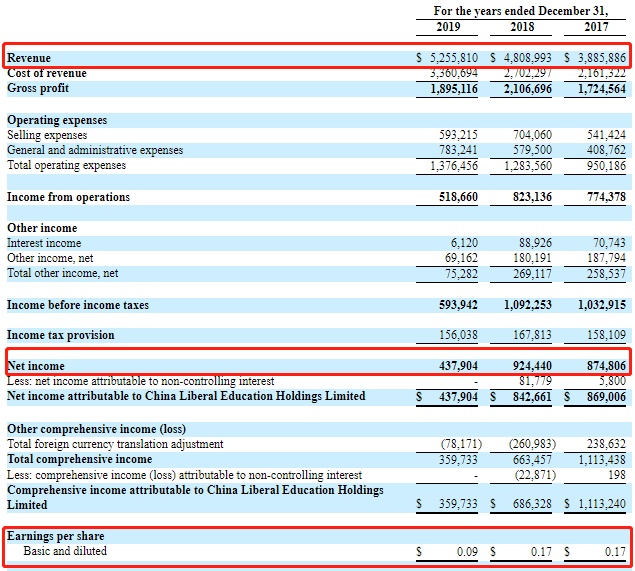Screen dimensions: 635x571
Task: Select 2017 Total operating expenses 950,186
Action: (606, 166)
